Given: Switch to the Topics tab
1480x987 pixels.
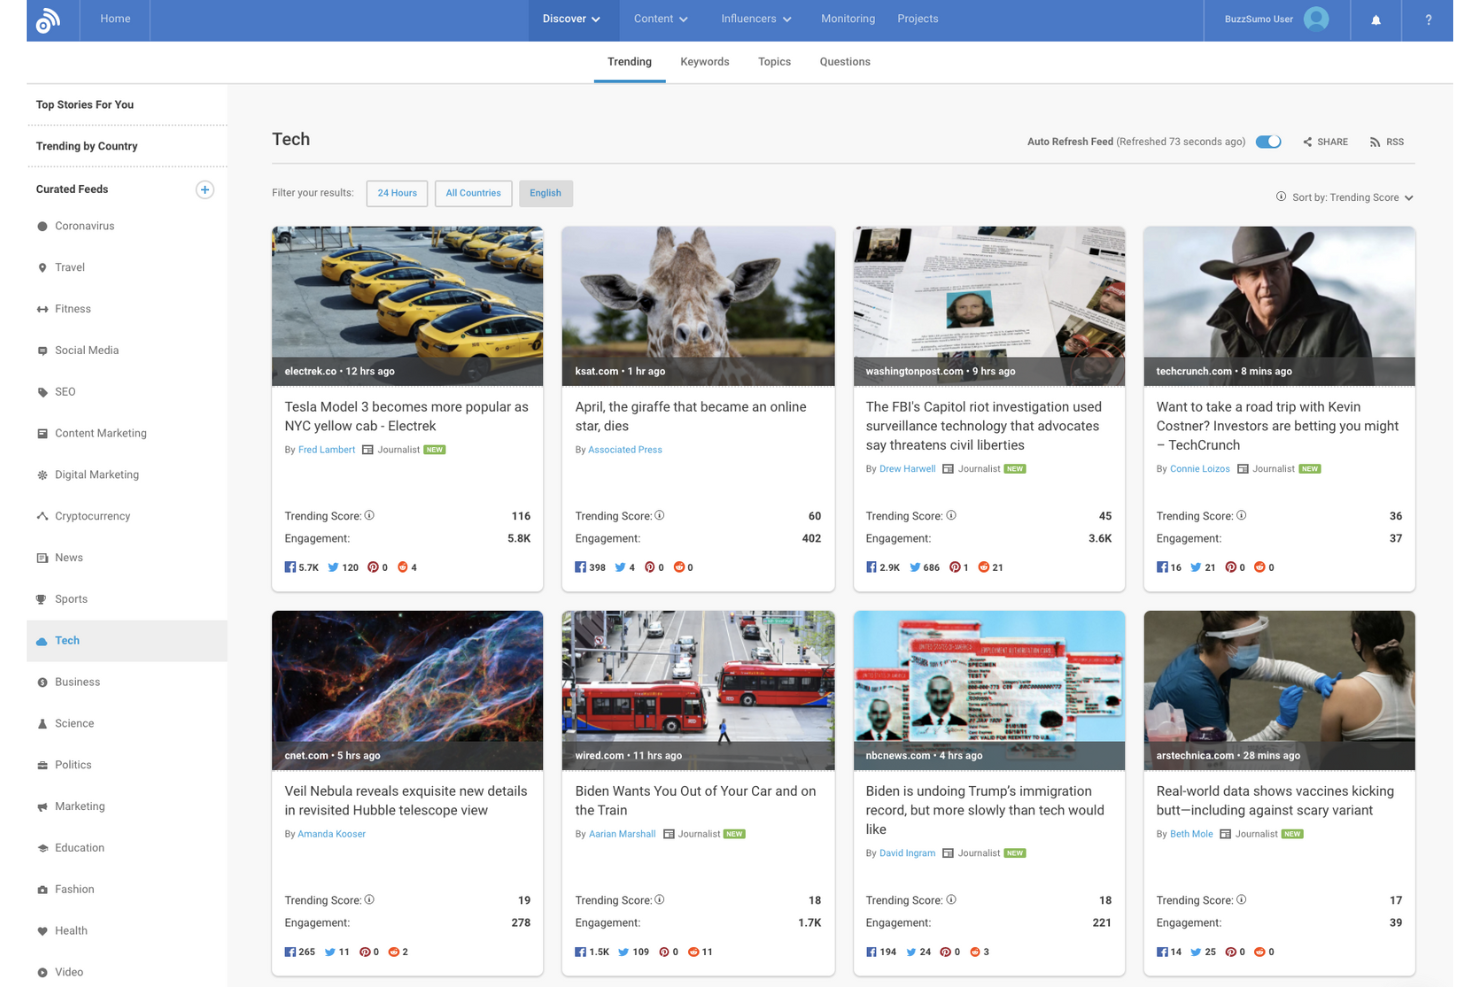Looking at the screenshot, I should coord(774,62).
